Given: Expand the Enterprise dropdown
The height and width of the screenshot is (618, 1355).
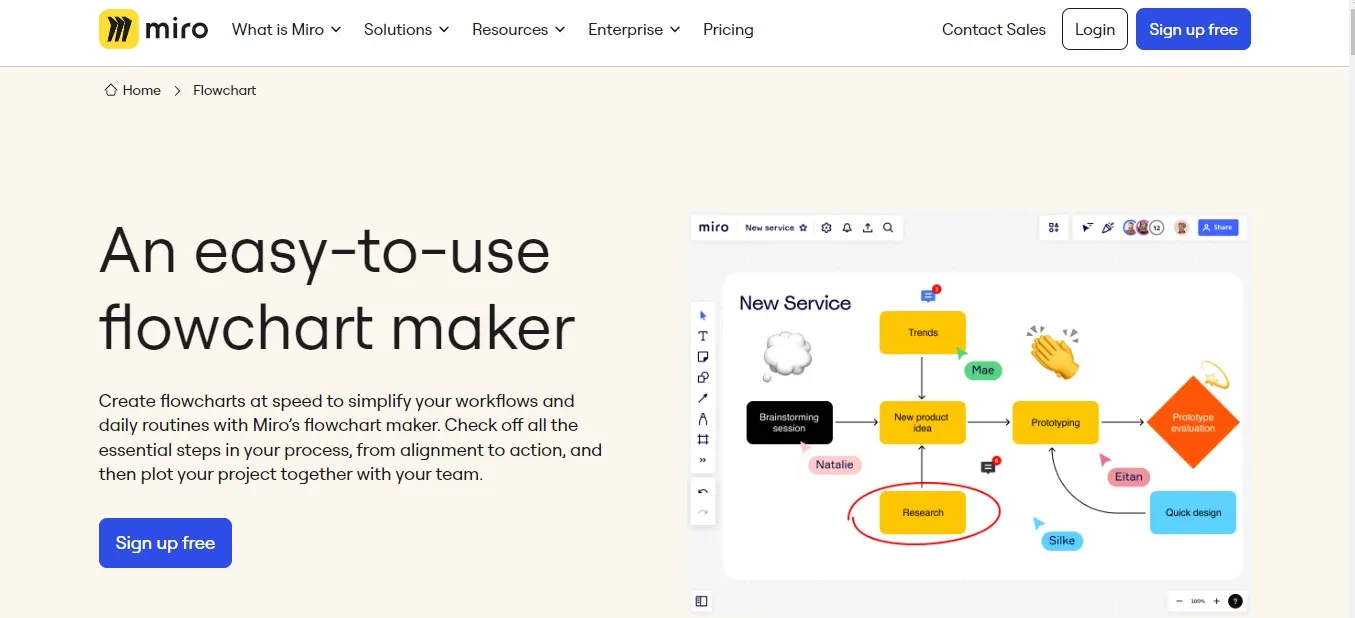Looking at the screenshot, I should (634, 29).
